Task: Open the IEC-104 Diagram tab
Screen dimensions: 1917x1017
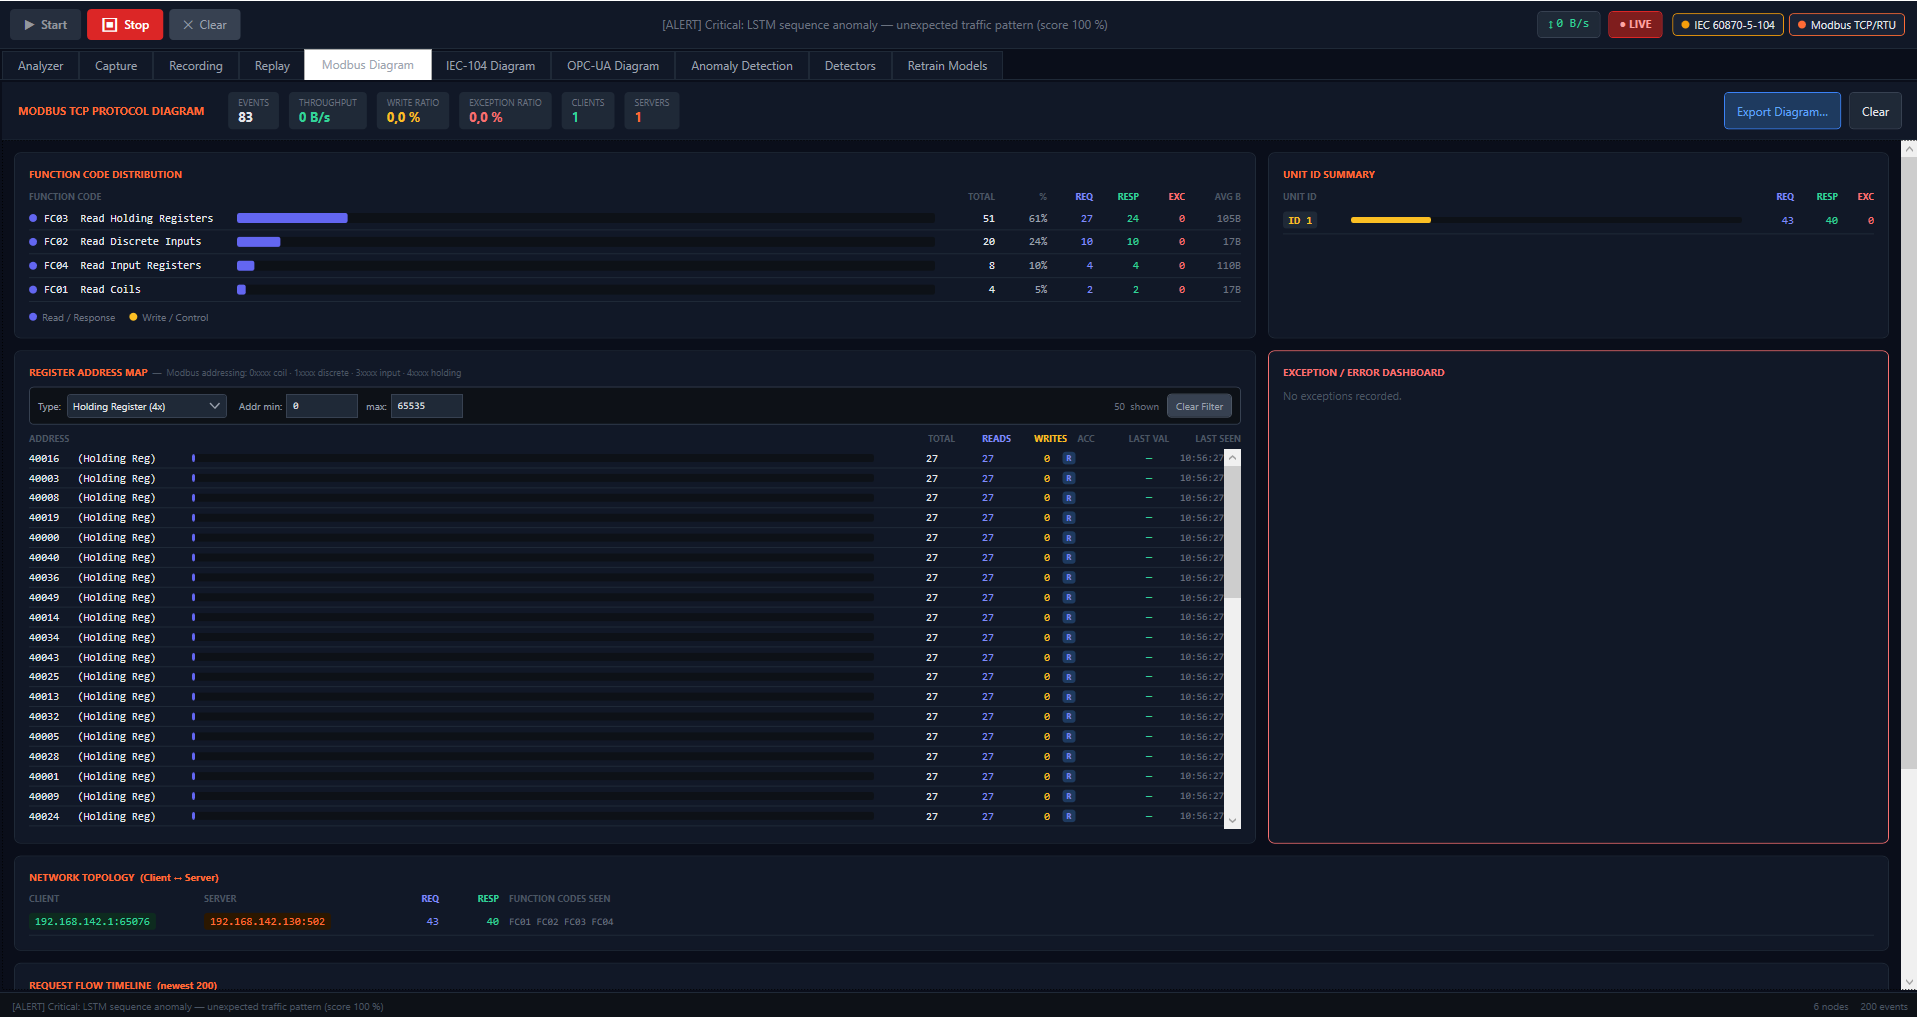Action: click(490, 66)
